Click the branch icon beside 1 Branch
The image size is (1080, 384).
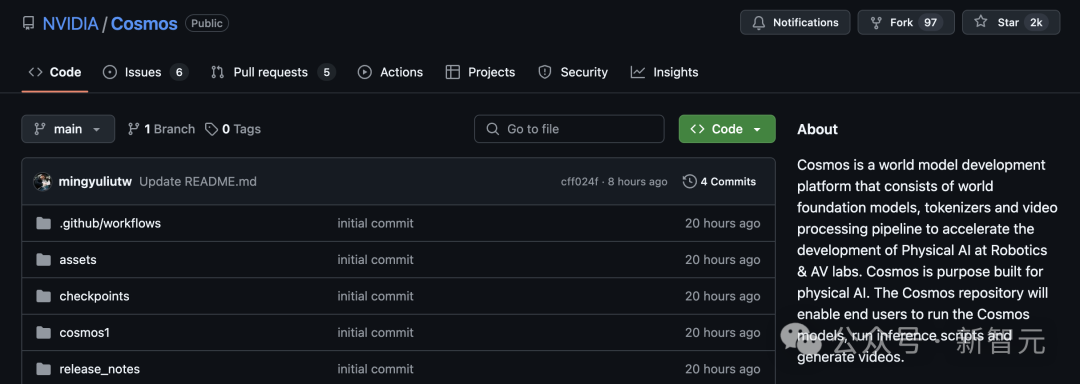134,129
